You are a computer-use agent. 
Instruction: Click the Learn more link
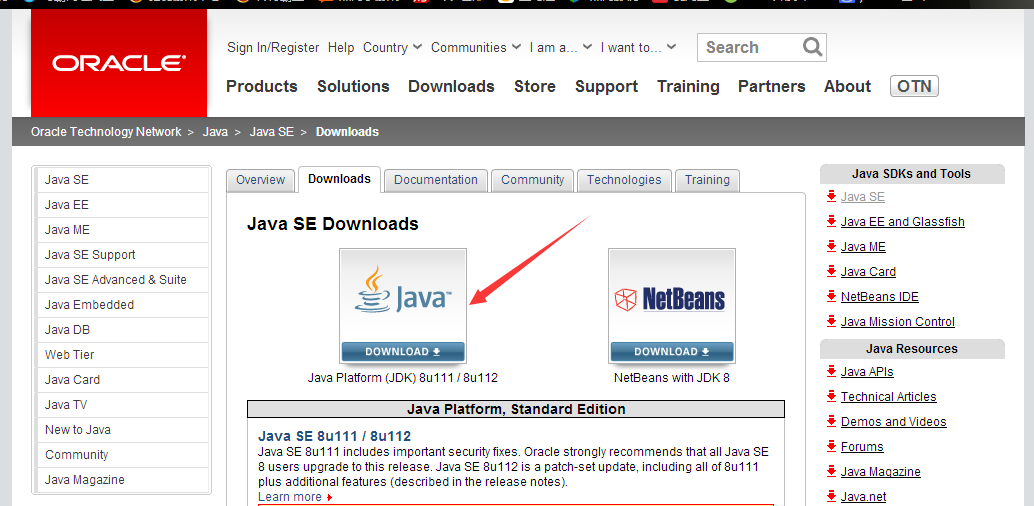[x=290, y=497]
